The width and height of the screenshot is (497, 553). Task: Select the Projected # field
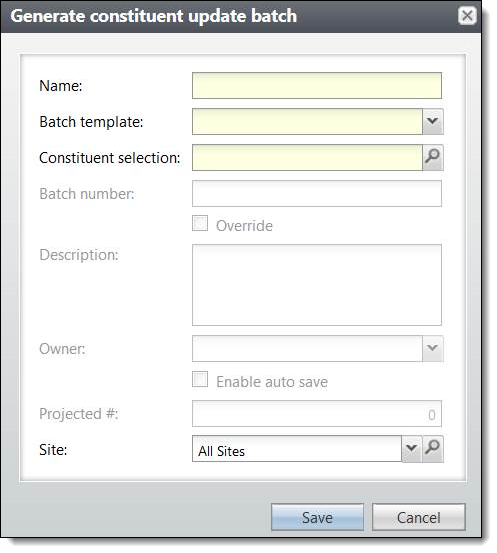317,413
